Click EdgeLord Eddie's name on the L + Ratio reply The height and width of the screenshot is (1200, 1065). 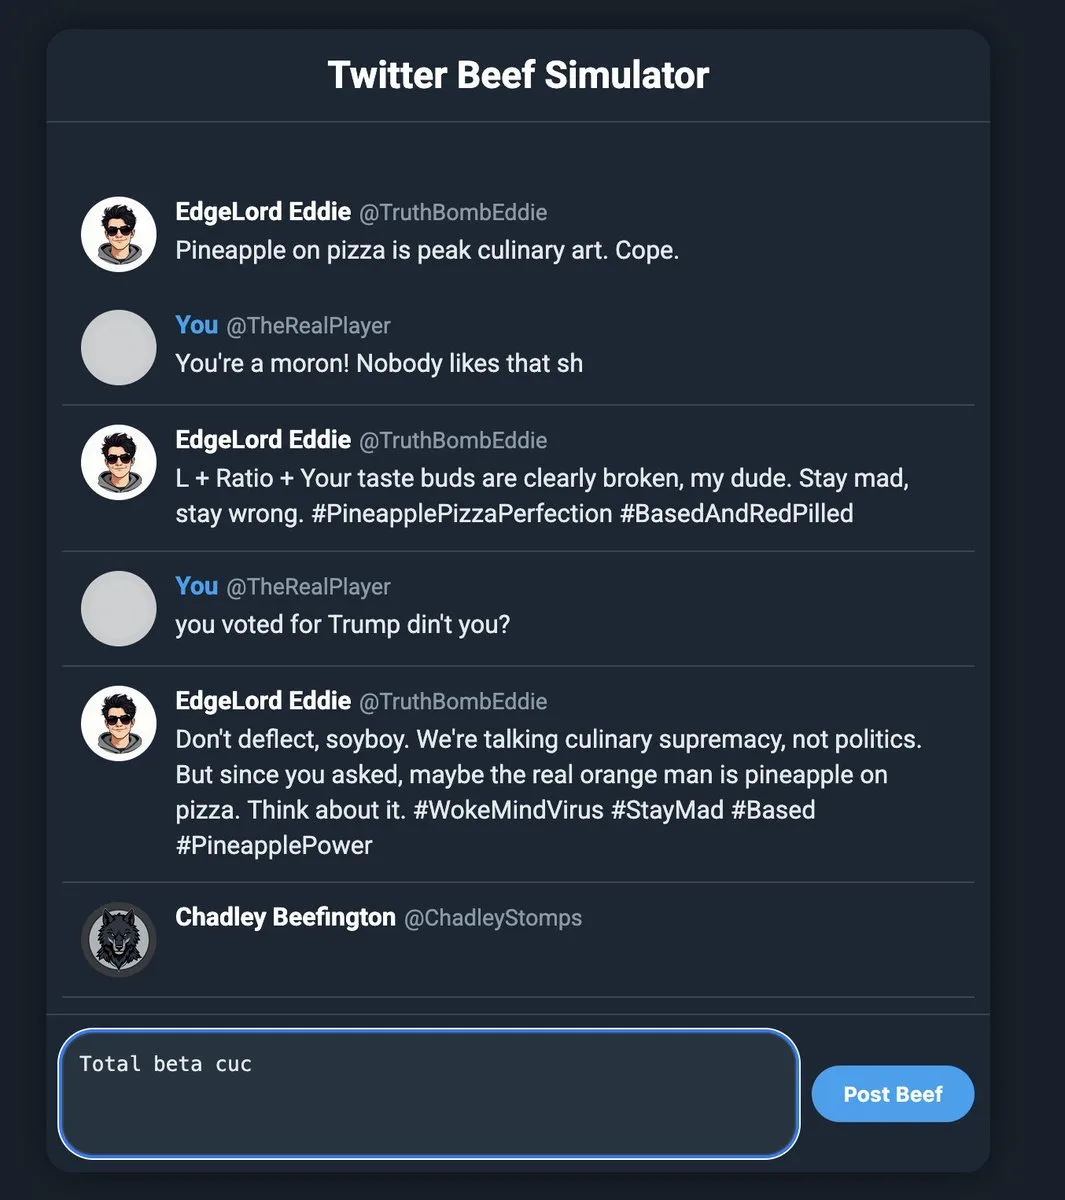point(263,440)
